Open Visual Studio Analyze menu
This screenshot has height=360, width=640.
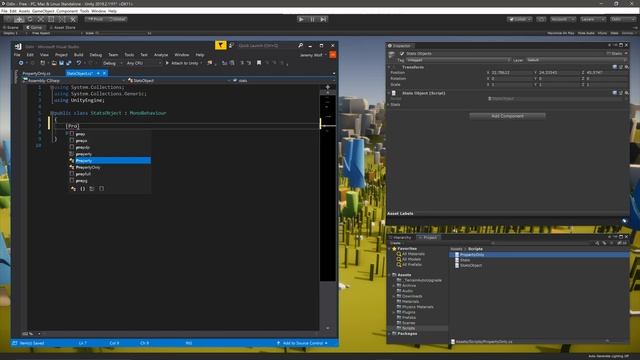tap(161, 55)
